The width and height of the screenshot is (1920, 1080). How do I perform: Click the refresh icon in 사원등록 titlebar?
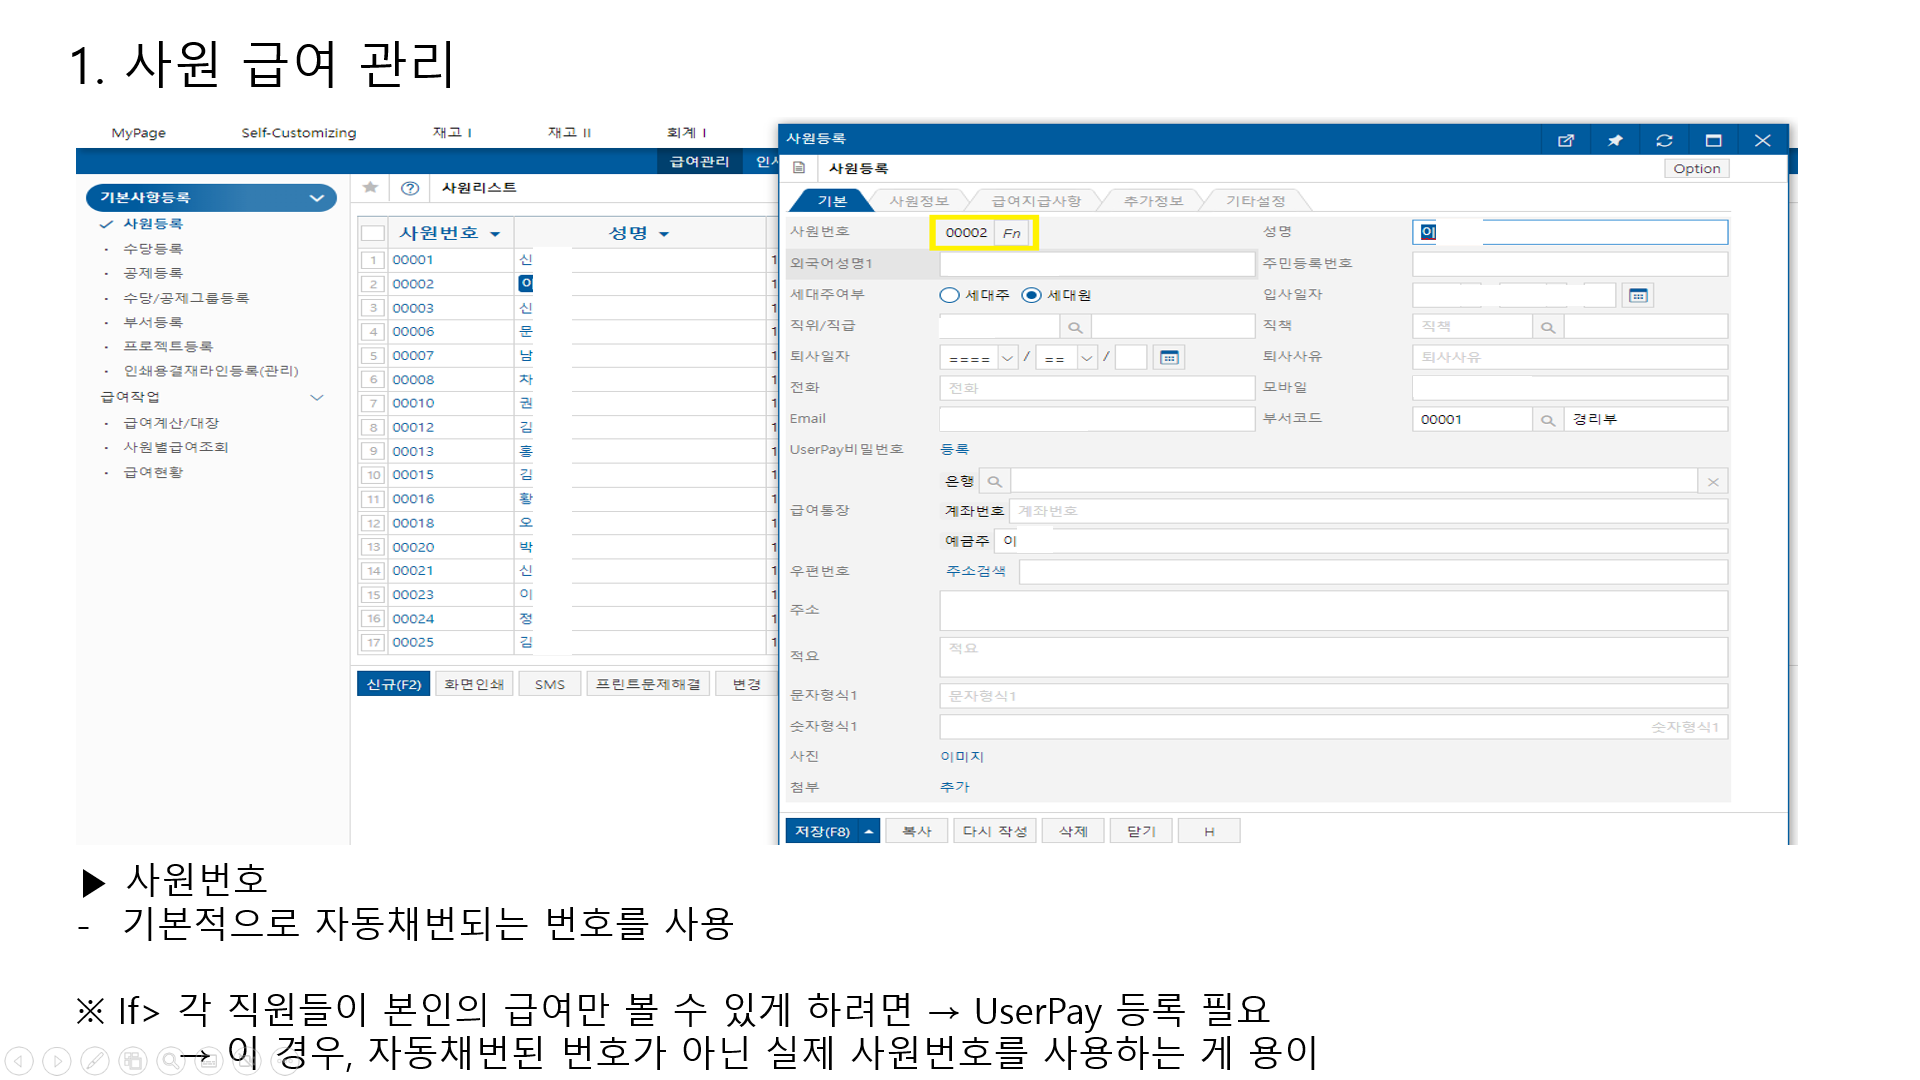1664,140
